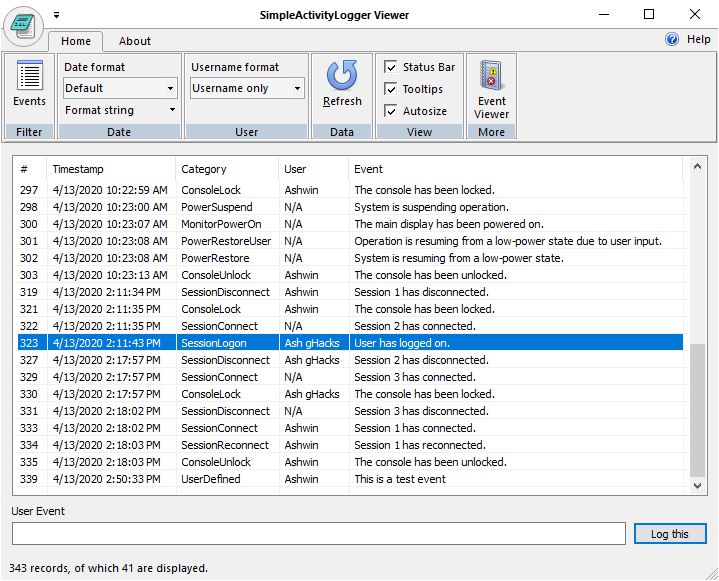
Task: Uncheck the Autosize option
Action: click(391, 111)
